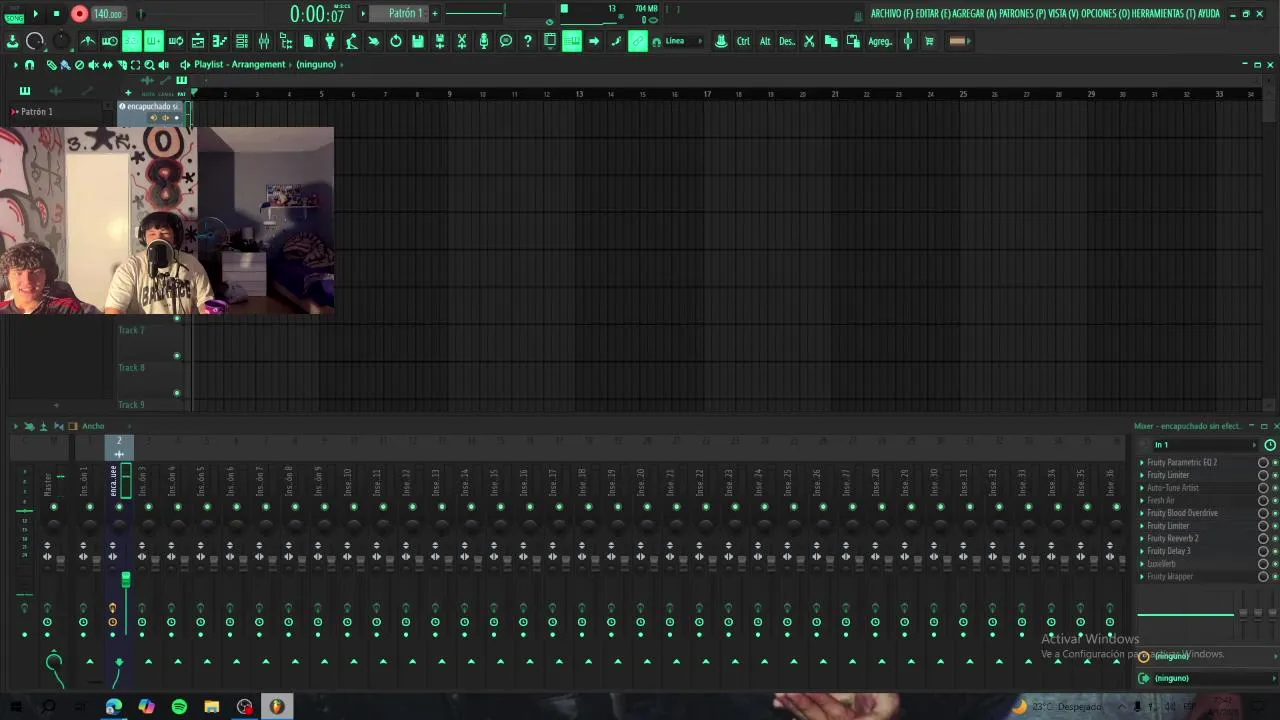
Task: Click the question mark help icon
Action: coord(528,41)
